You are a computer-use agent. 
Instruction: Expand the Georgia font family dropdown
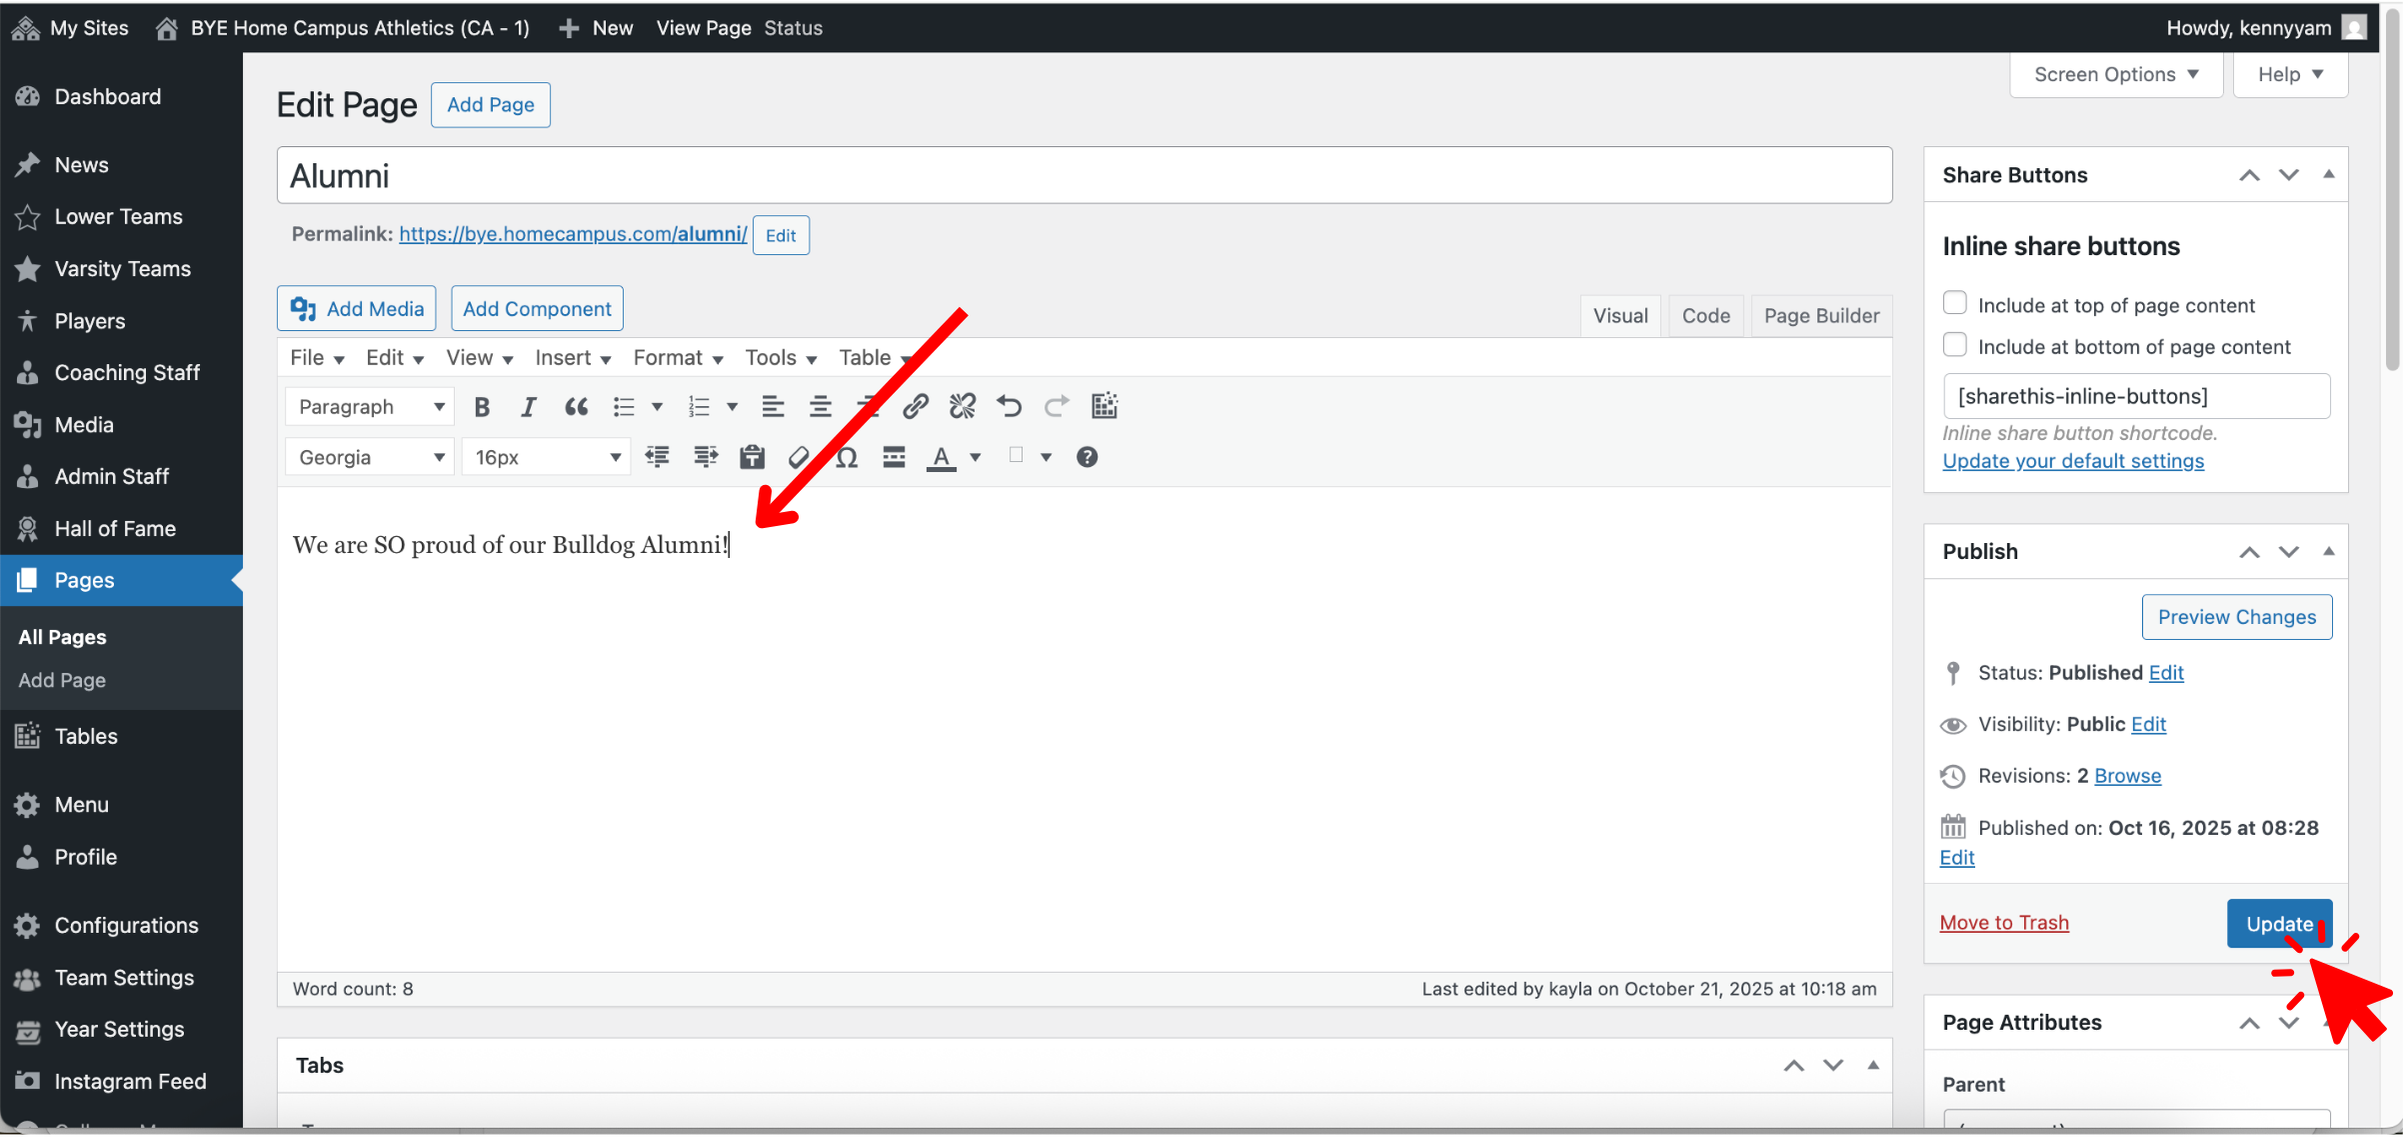click(370, 458)
